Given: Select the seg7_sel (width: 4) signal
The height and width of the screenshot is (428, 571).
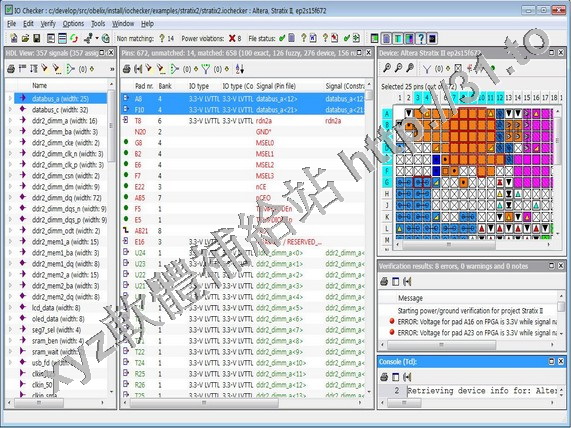Looking at the screenshot, I should coord(56,330).
